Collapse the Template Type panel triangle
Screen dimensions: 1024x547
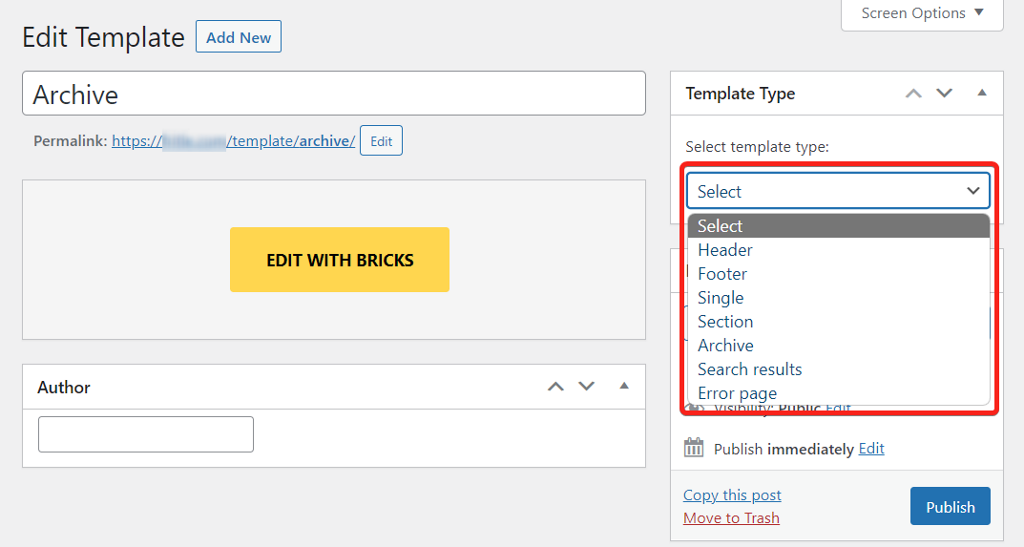pyautogui.click(x=981, y=93)
